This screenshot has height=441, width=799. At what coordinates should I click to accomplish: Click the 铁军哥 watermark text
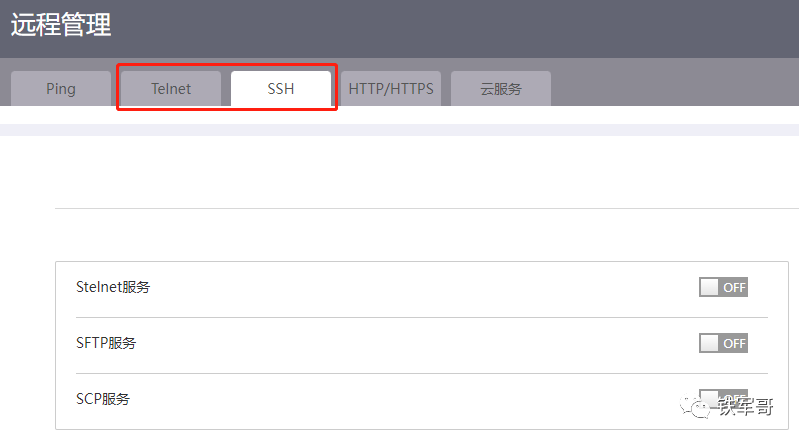point(746,406)
